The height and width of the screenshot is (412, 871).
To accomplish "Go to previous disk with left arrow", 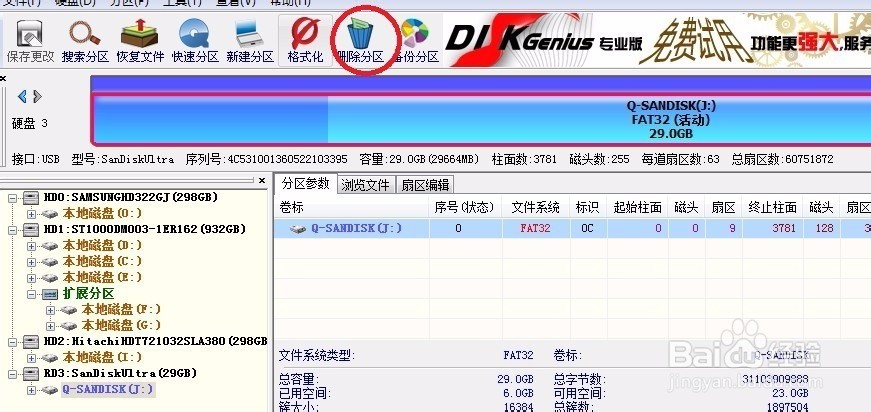I will point(22,97).
